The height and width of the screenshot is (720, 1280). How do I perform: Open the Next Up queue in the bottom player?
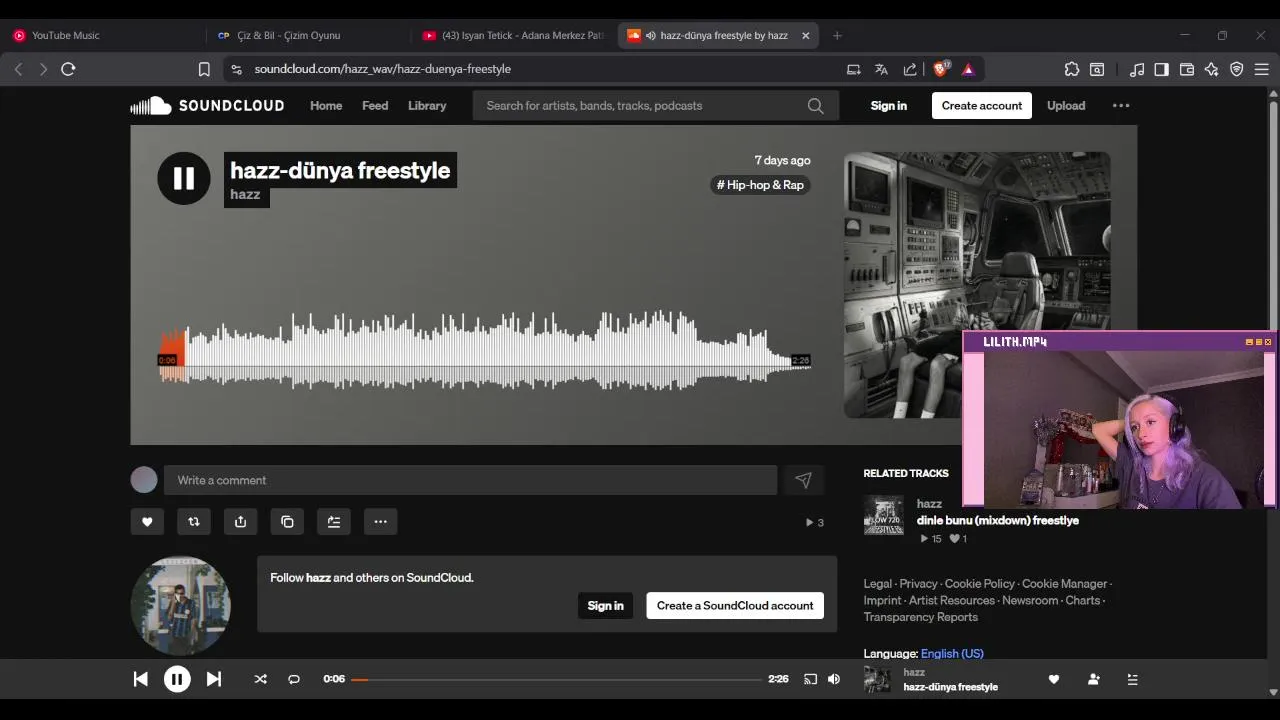1132,679
